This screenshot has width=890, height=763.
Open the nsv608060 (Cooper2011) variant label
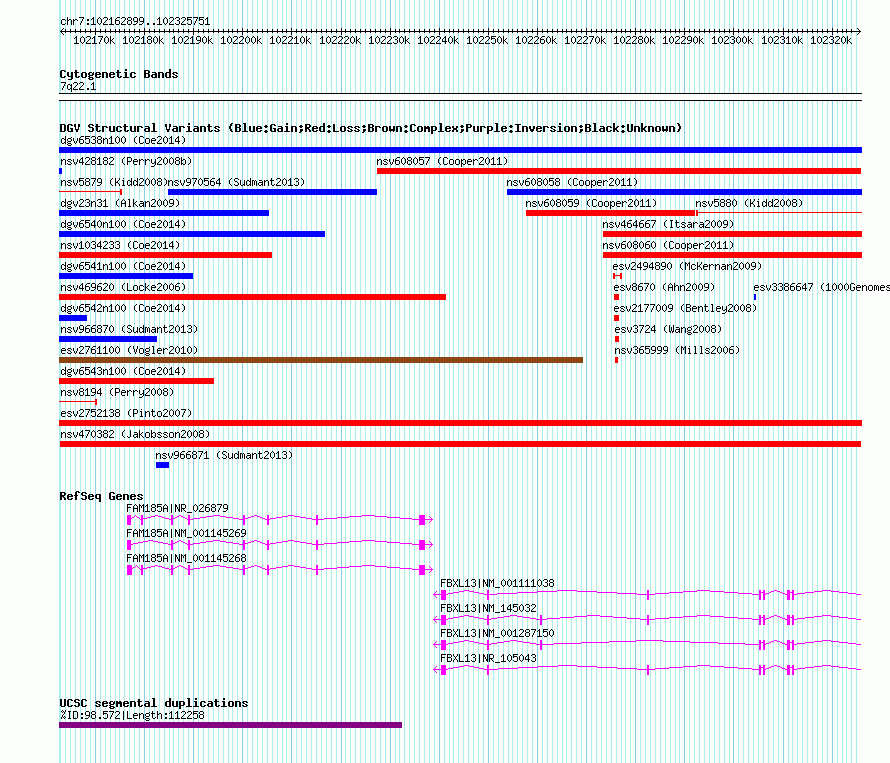[668, 245]
